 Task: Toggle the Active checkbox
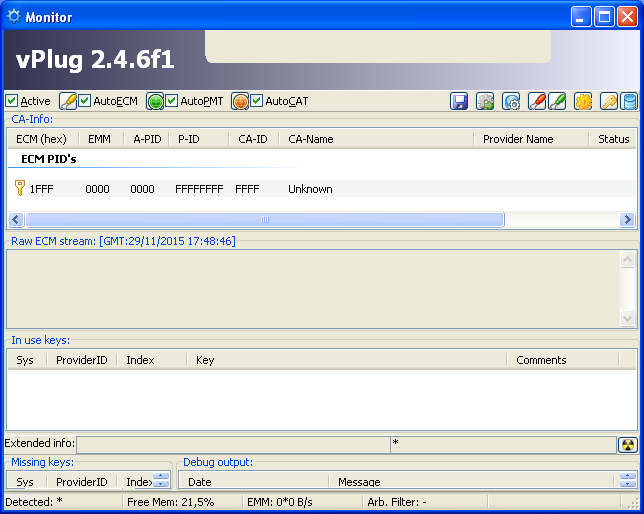click(x=12, y=101)
